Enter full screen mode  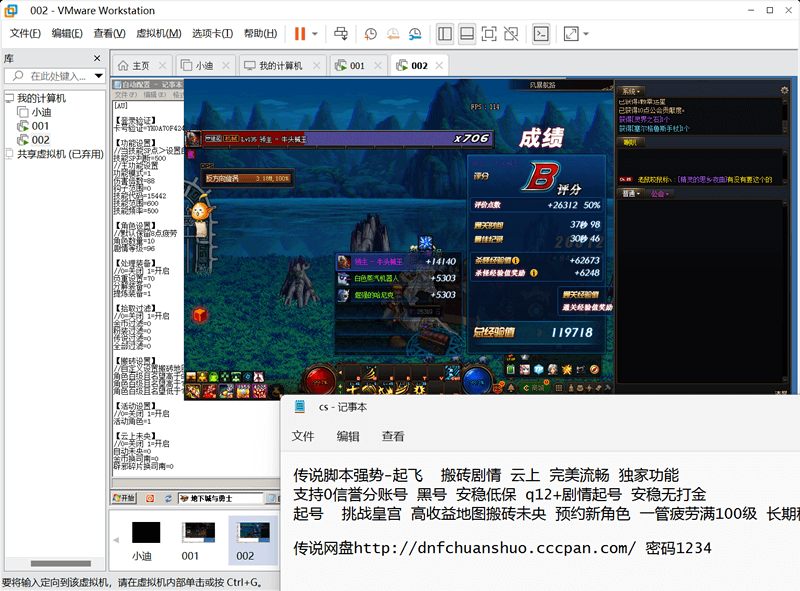coord(489,34)
